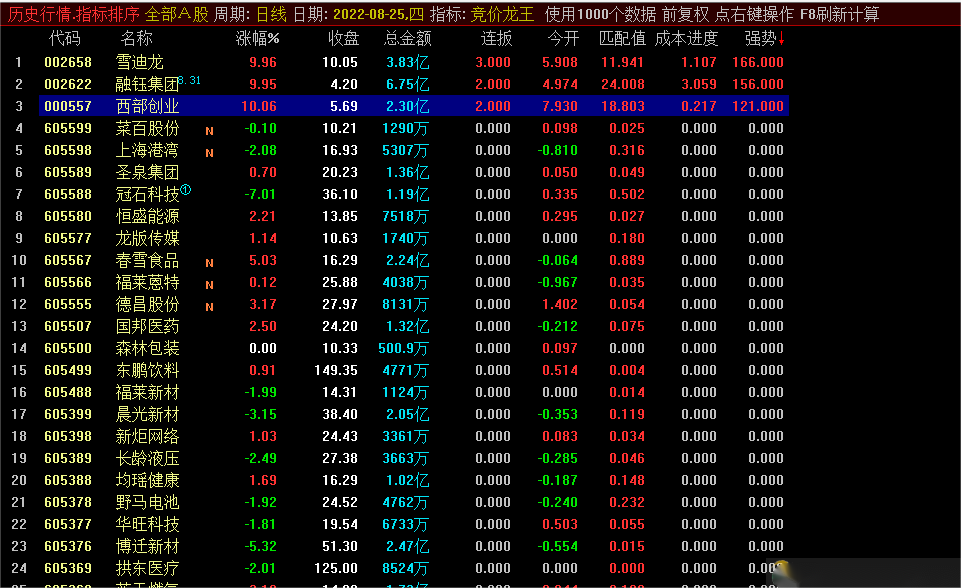Click 总金额 500.9万 for 森林包装
This screenshot has height=588, width=961.
point(403,349)
